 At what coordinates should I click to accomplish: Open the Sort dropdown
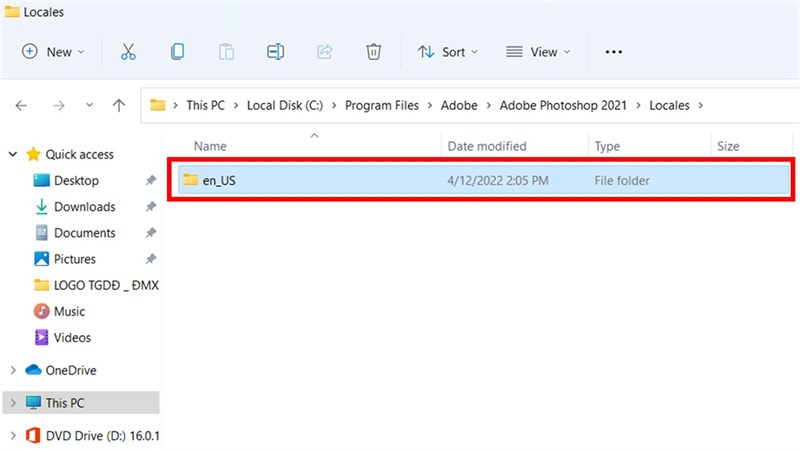448,52
